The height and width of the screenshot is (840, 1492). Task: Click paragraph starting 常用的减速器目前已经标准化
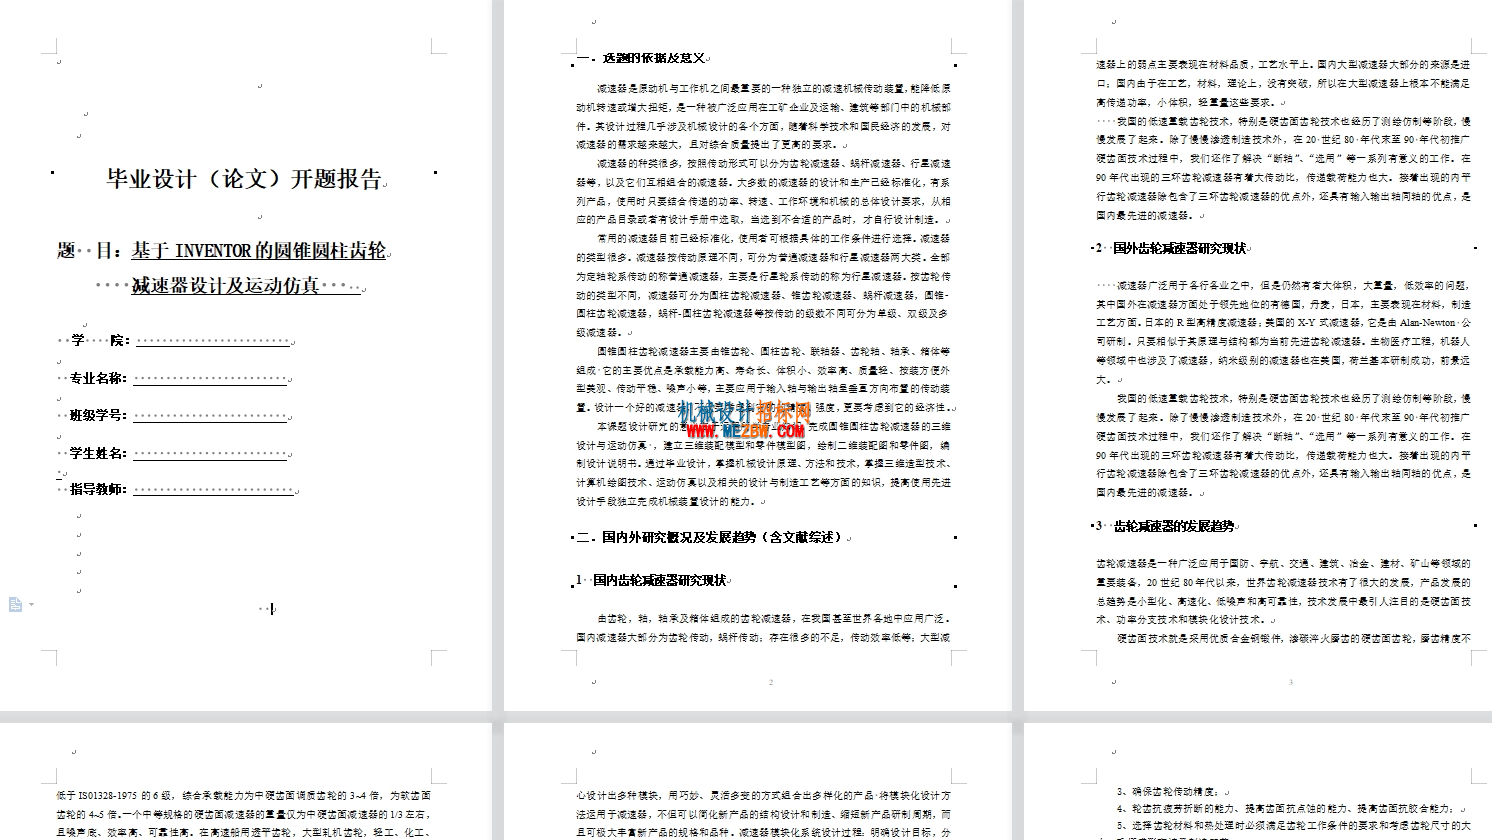[763, 285]
